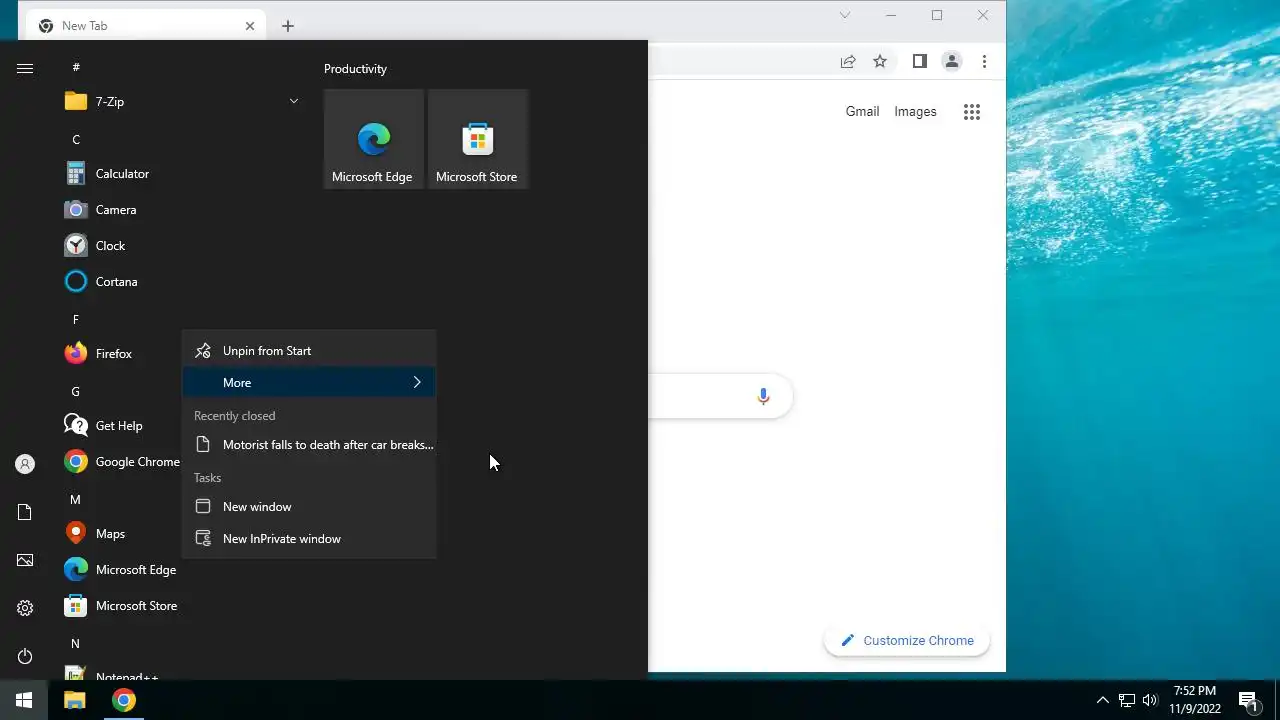The height and width of the screenshot is (720, 1280).
Task: Click the user account icon in Start
Action: tap(25, 464)
